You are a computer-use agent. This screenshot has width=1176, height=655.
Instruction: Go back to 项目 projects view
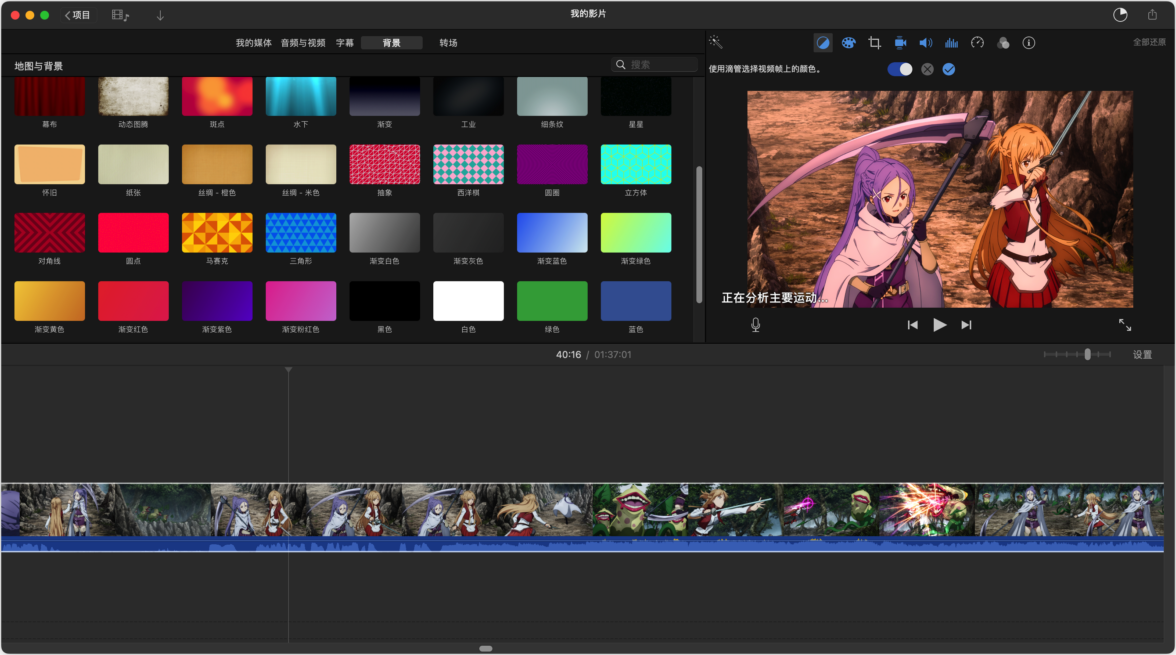77,15
